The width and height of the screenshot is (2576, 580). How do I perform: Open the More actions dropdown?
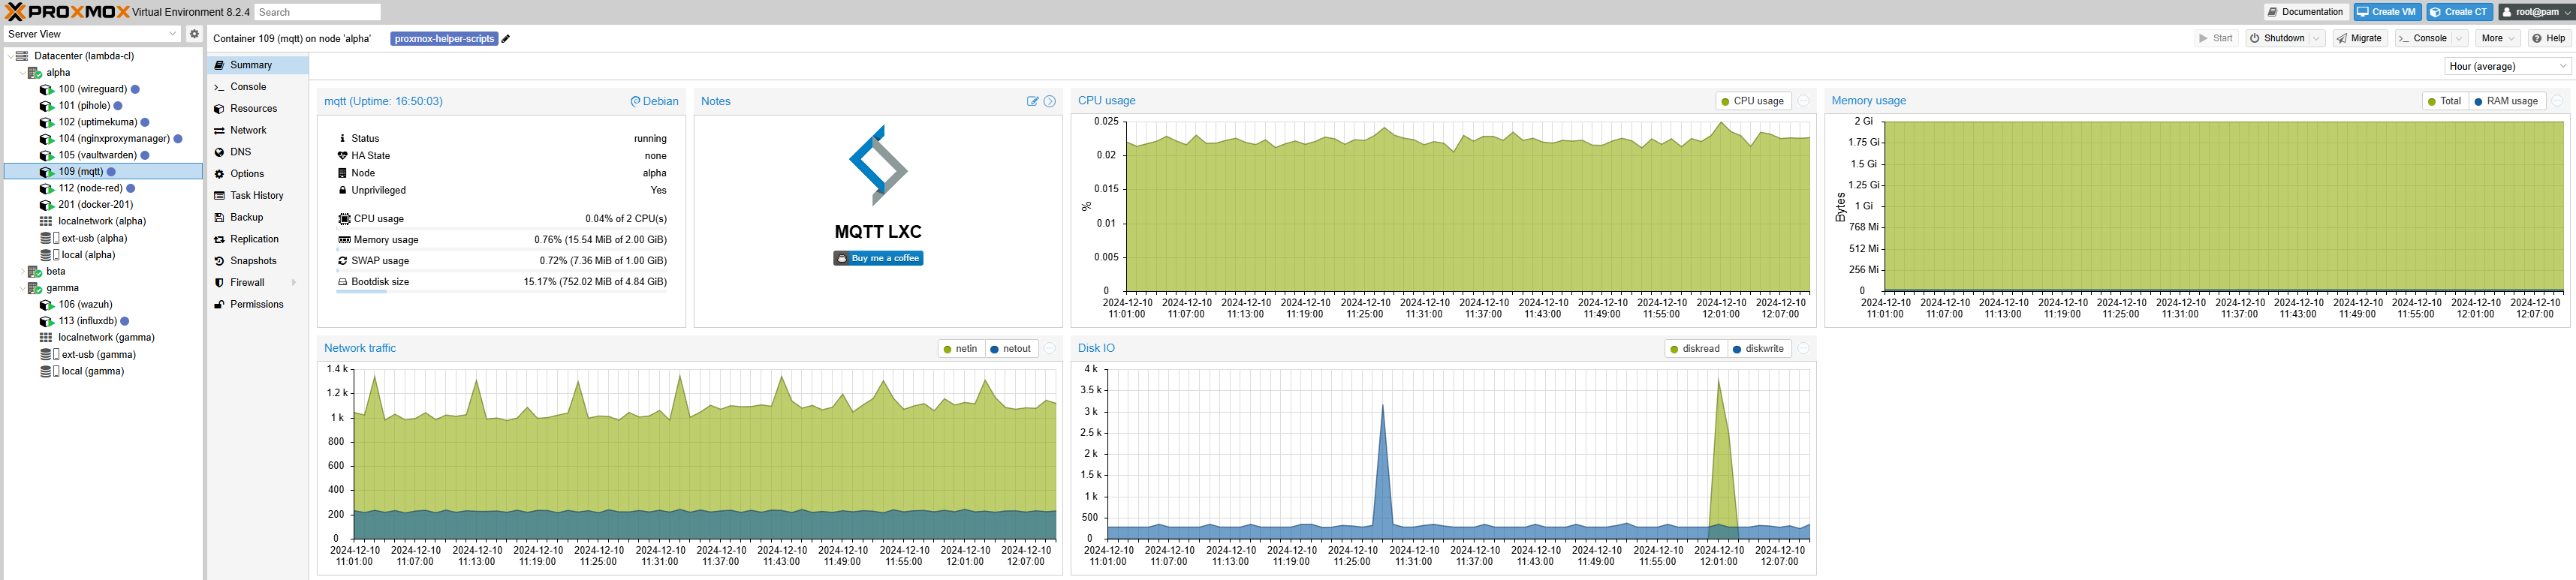(2499, 38)
